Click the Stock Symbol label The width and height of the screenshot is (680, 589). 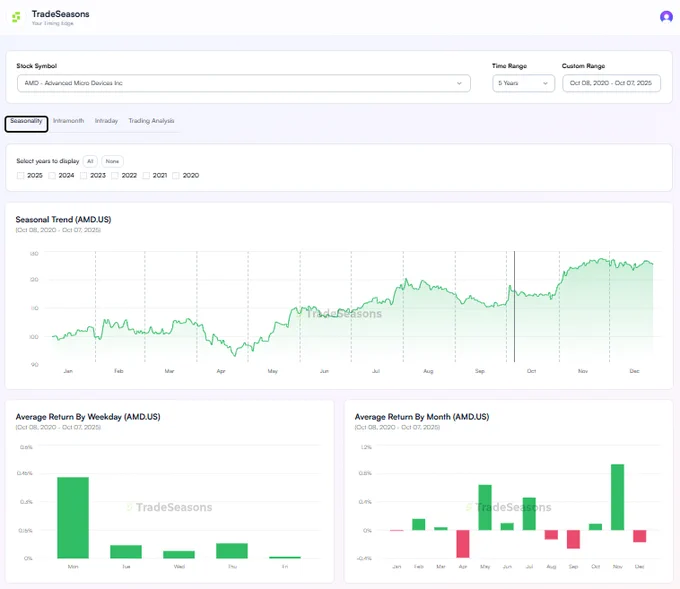pyautogui.click(x=36, y=66)
